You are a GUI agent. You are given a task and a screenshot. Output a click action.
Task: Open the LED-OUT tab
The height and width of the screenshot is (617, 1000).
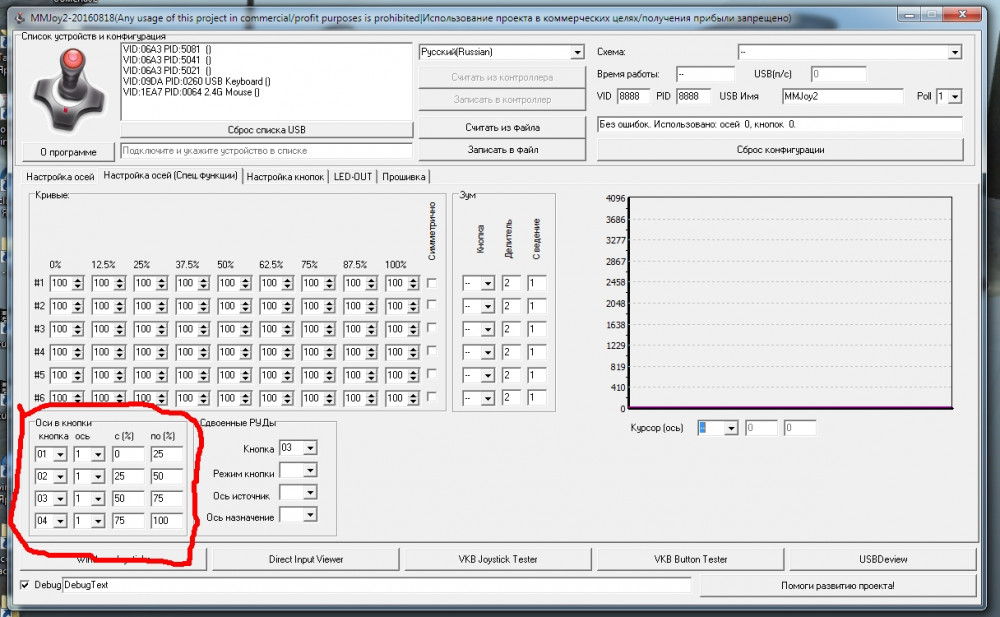coord(353,177)
